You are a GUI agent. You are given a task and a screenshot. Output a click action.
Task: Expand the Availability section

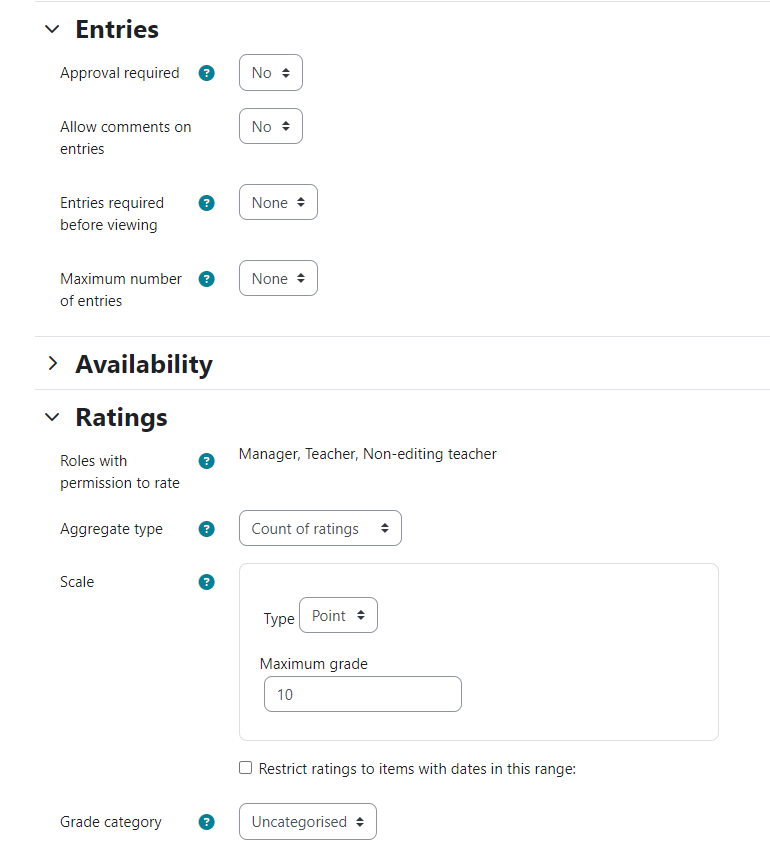(x=53, y=363)
